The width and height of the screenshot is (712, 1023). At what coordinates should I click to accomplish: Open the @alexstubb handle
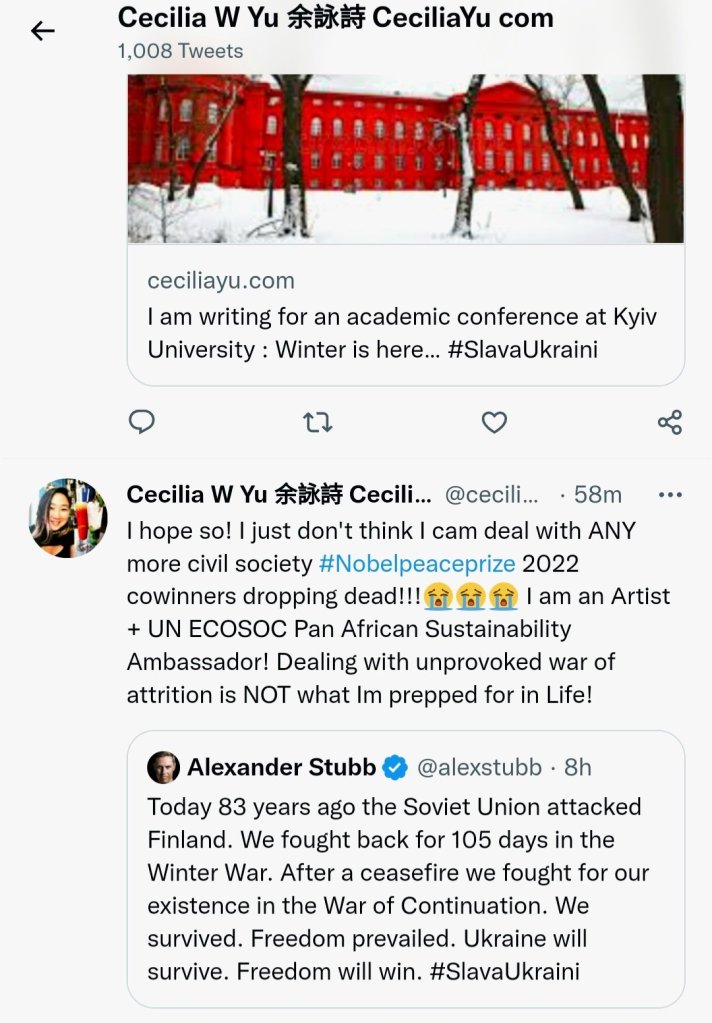tap(478, 767)
